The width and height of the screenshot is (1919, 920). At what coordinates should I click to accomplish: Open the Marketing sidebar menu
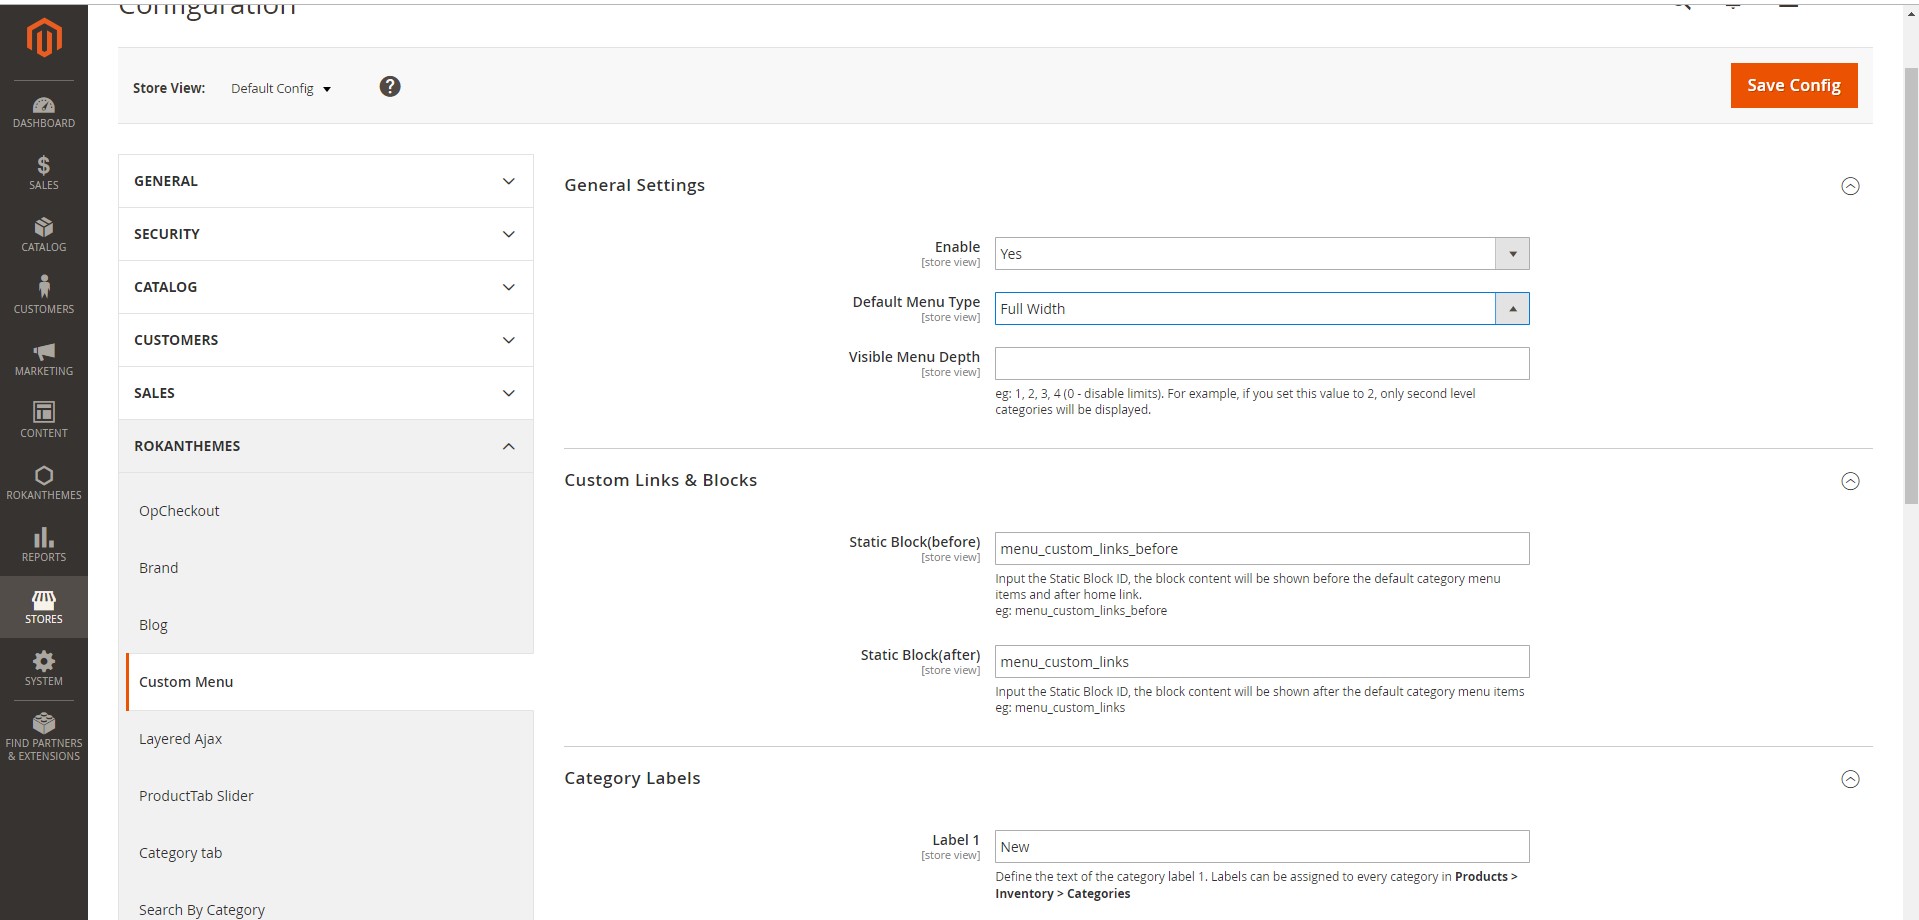[44, 359]
